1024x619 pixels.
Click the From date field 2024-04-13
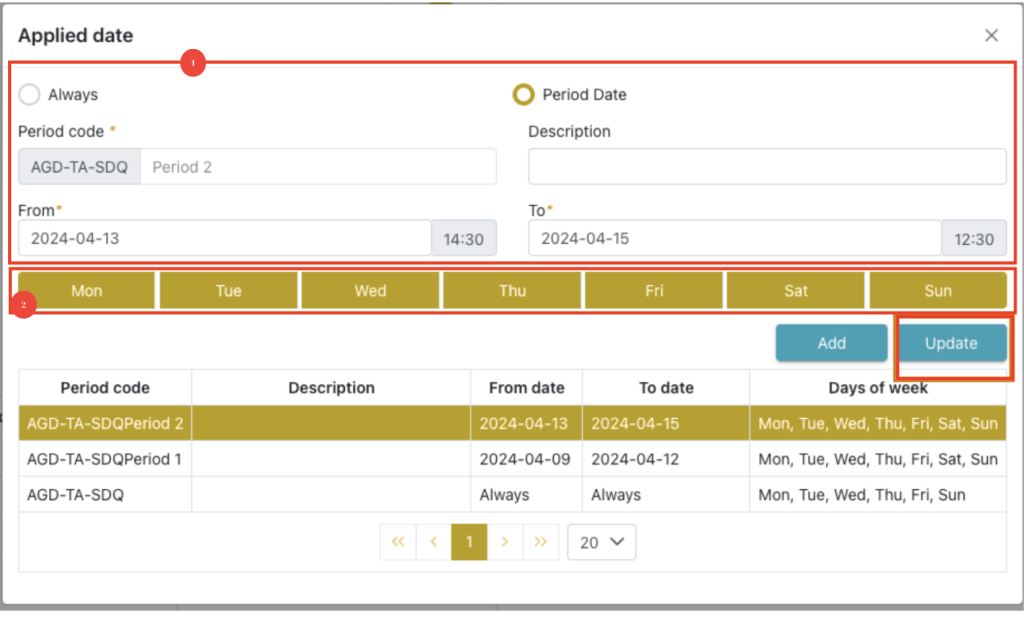click(224, 239)
